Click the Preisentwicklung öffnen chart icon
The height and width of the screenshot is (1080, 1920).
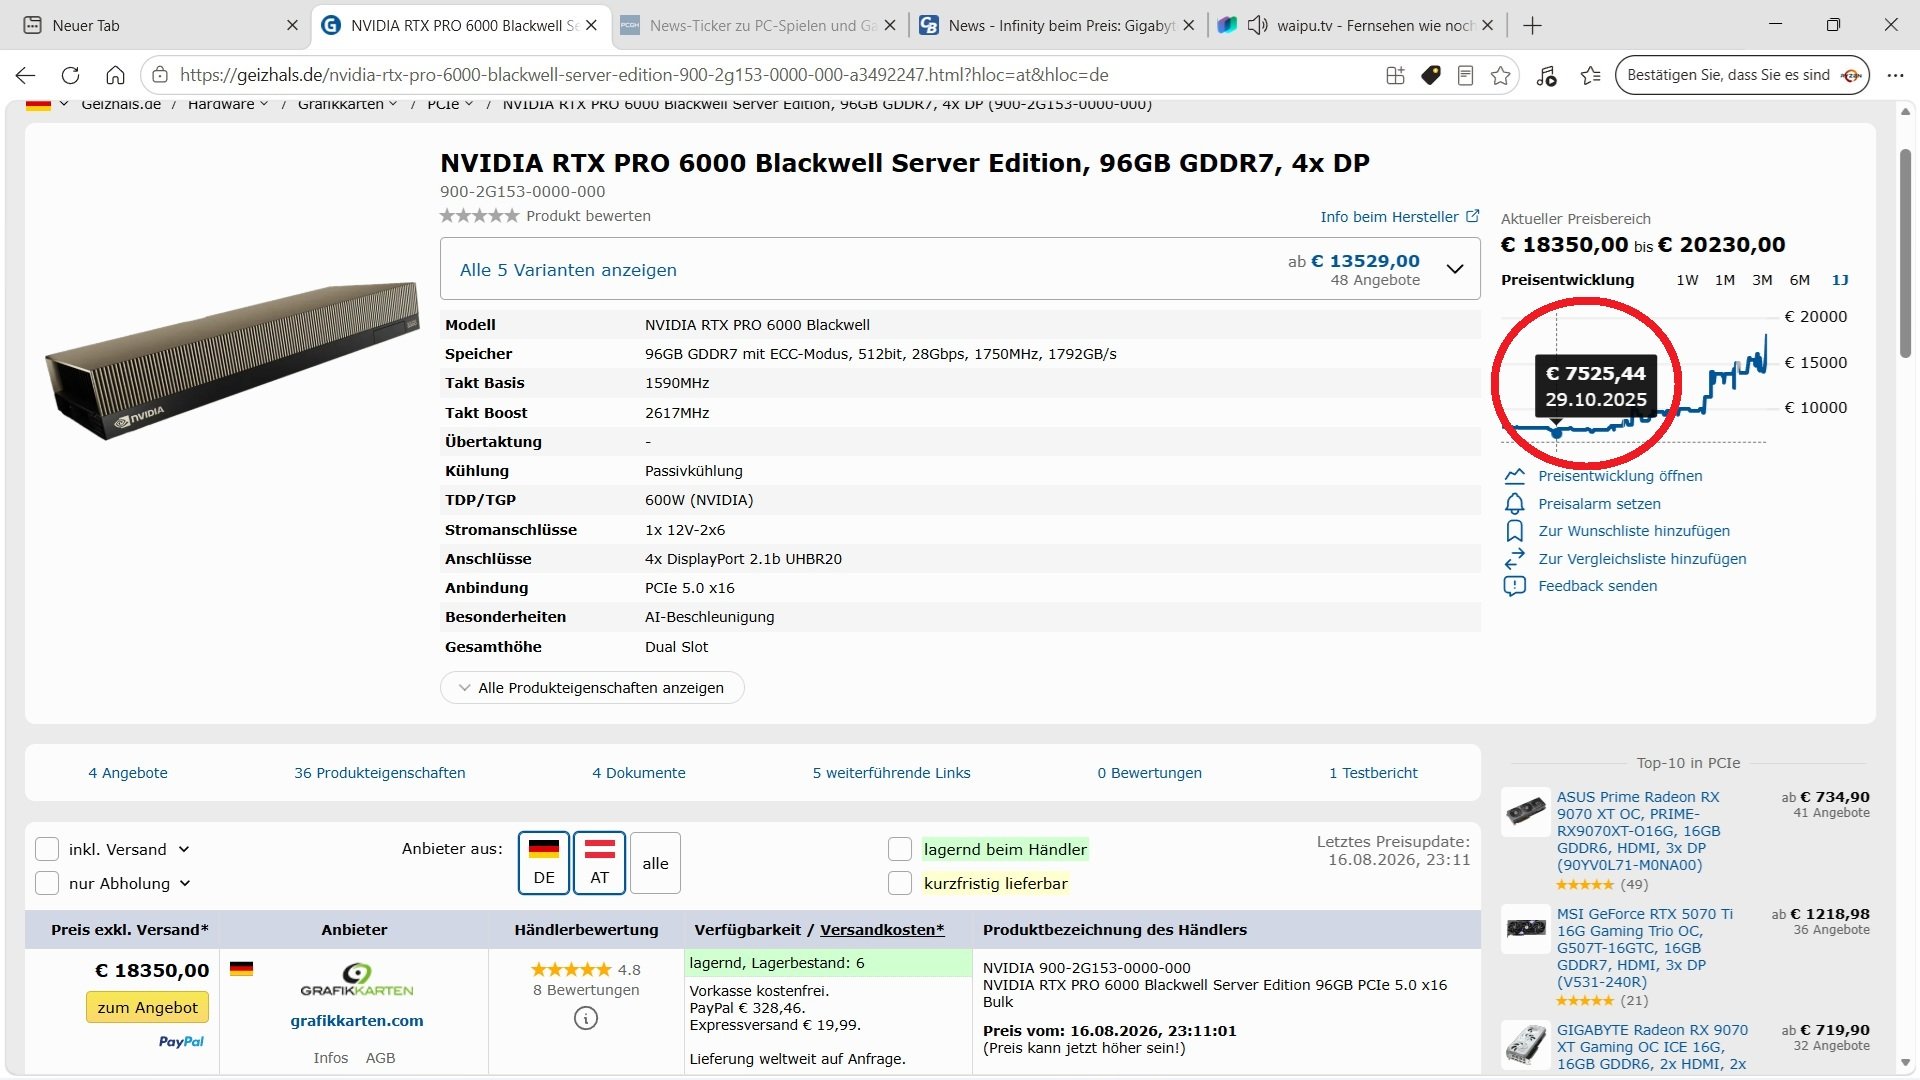pos(1515,476)
